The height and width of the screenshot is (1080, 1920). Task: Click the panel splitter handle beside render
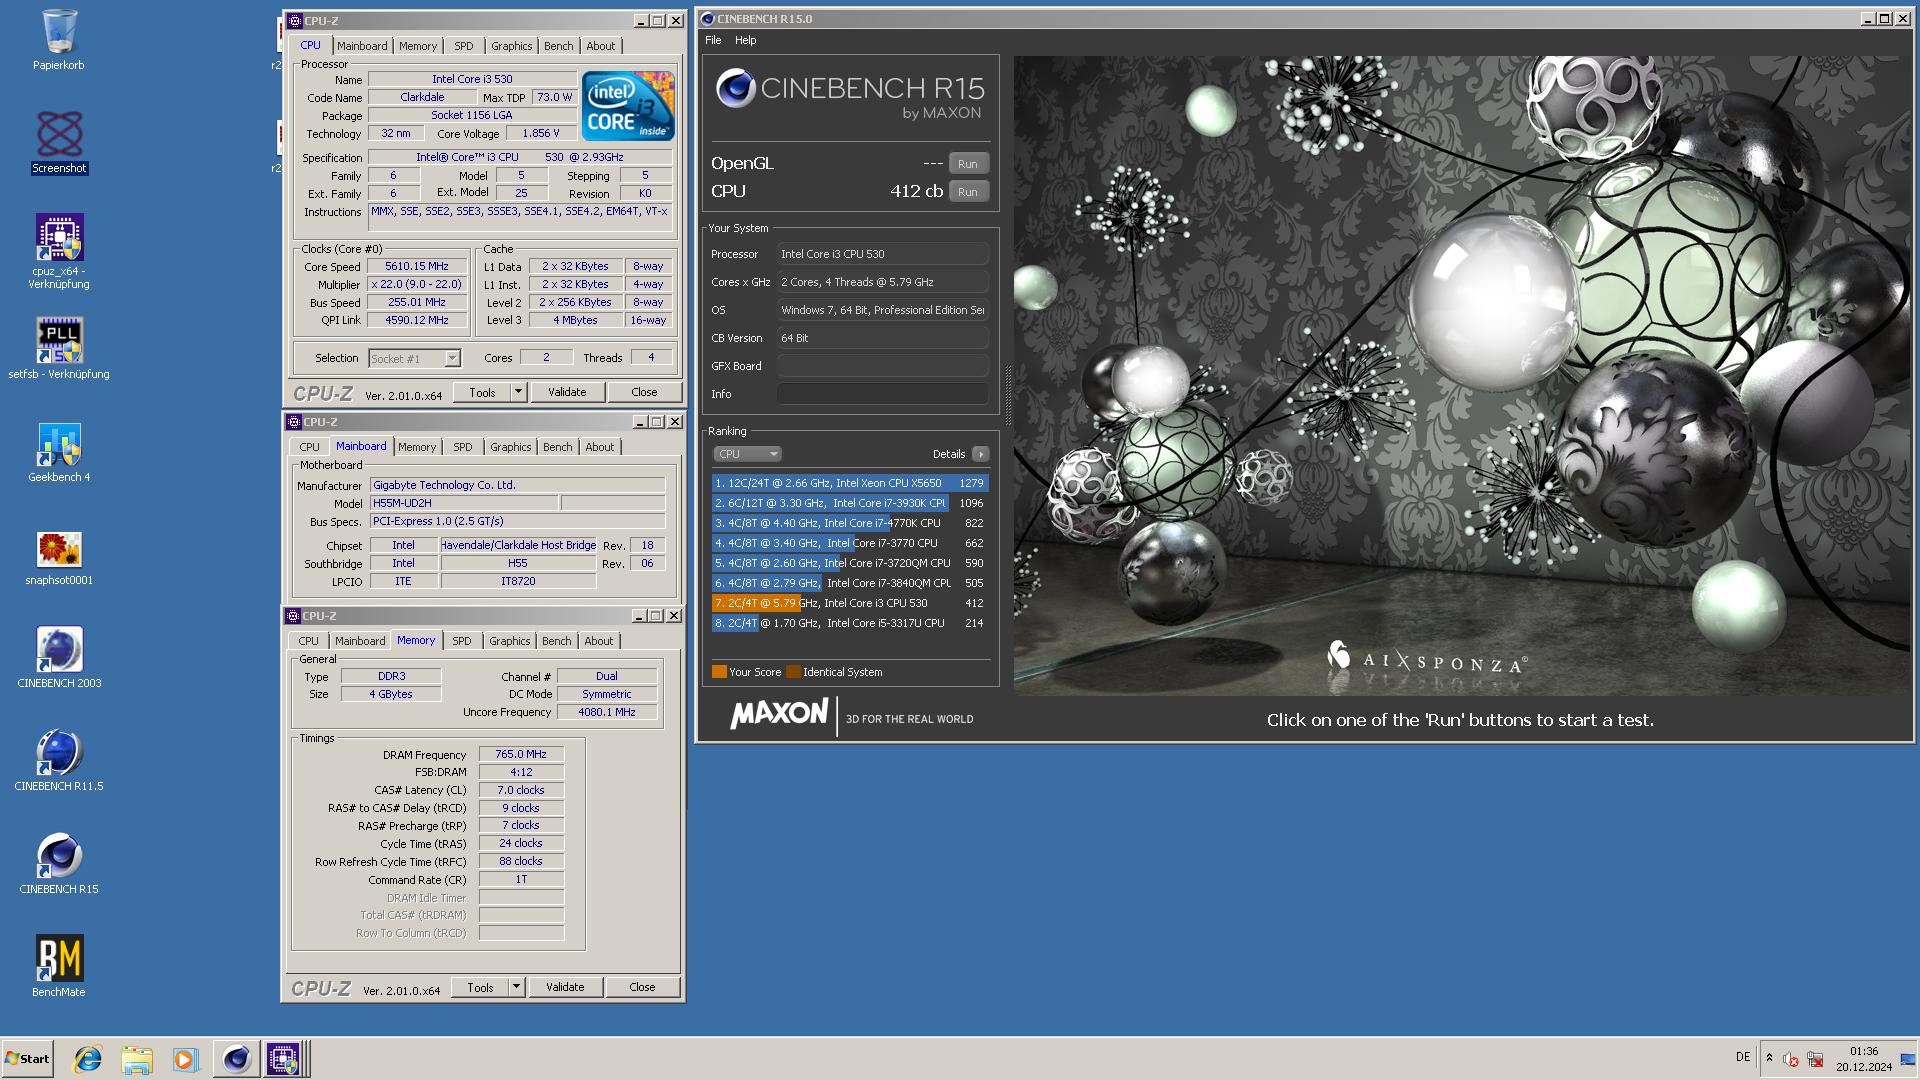pyautogui.click(x=1008, y=397)
